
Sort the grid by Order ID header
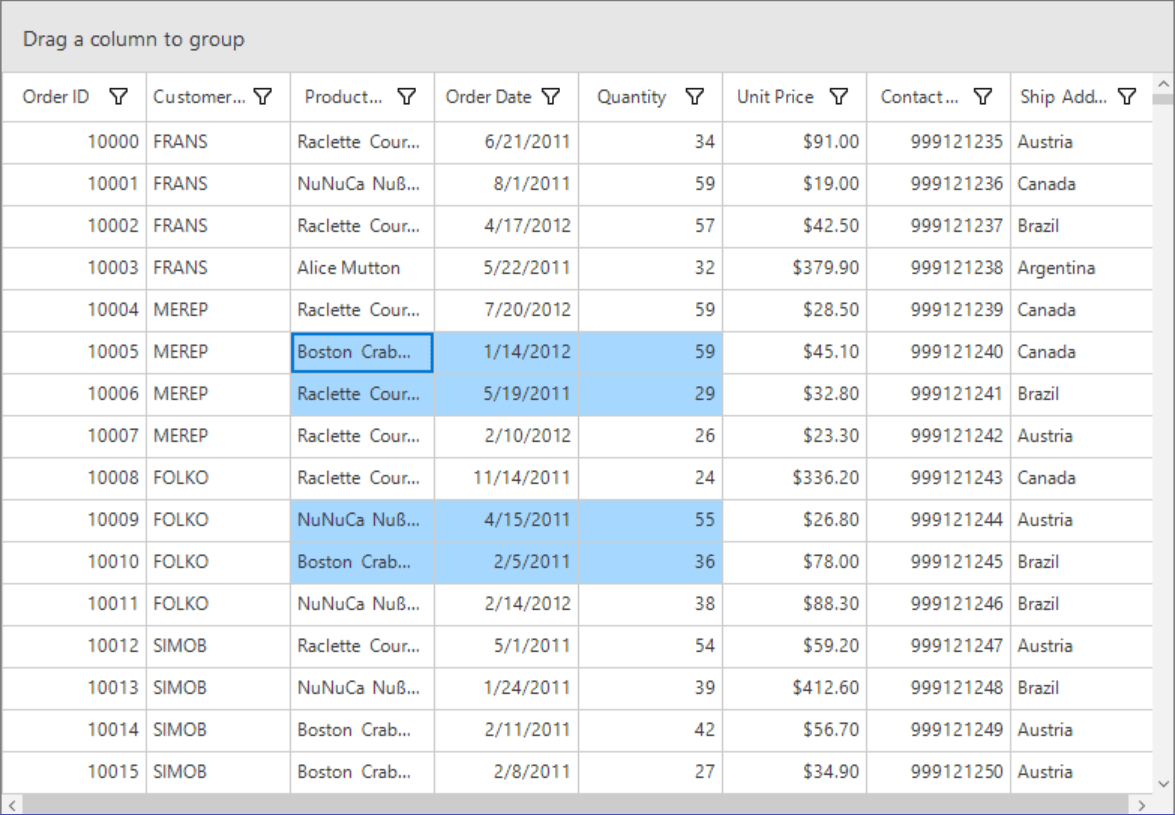coord(57,97)
